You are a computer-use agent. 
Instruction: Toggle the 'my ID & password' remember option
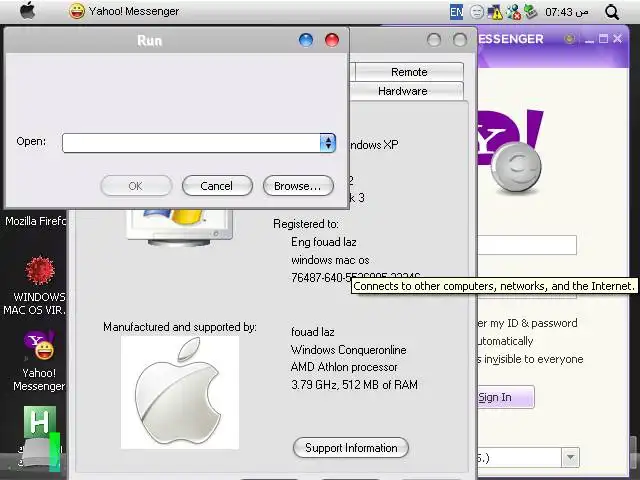(x=527, y=323)
